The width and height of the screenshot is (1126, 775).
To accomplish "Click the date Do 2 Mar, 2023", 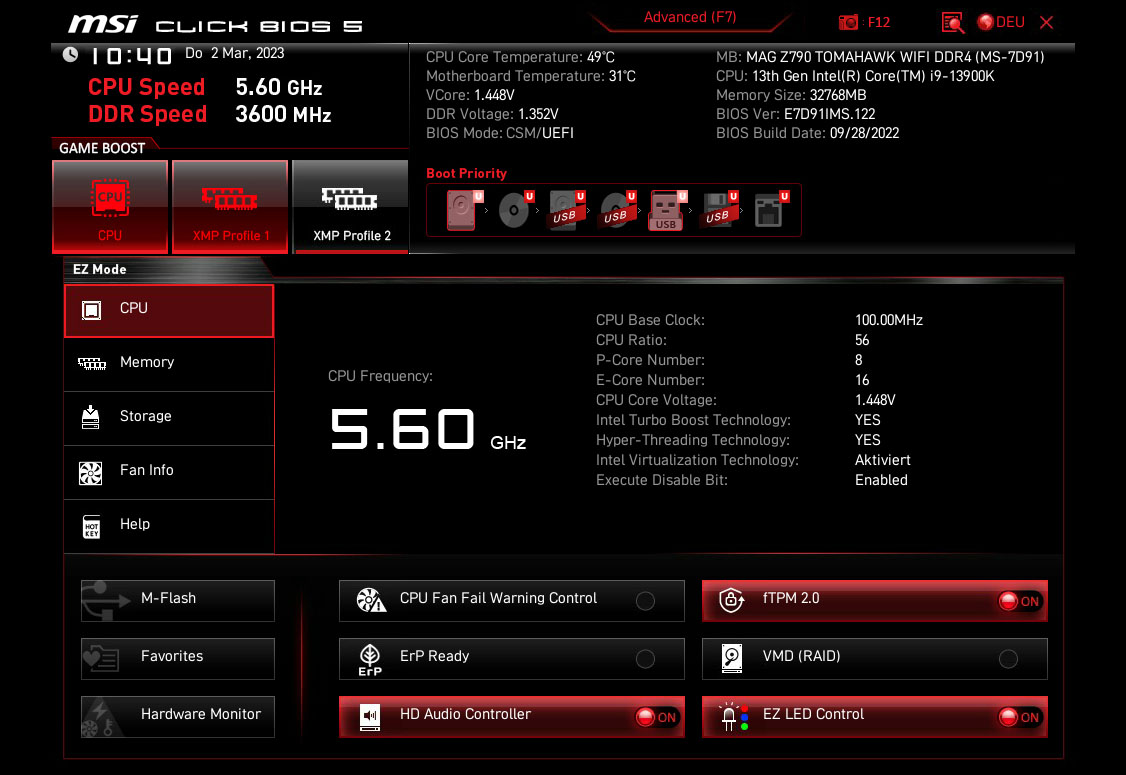I will [235, 53].
